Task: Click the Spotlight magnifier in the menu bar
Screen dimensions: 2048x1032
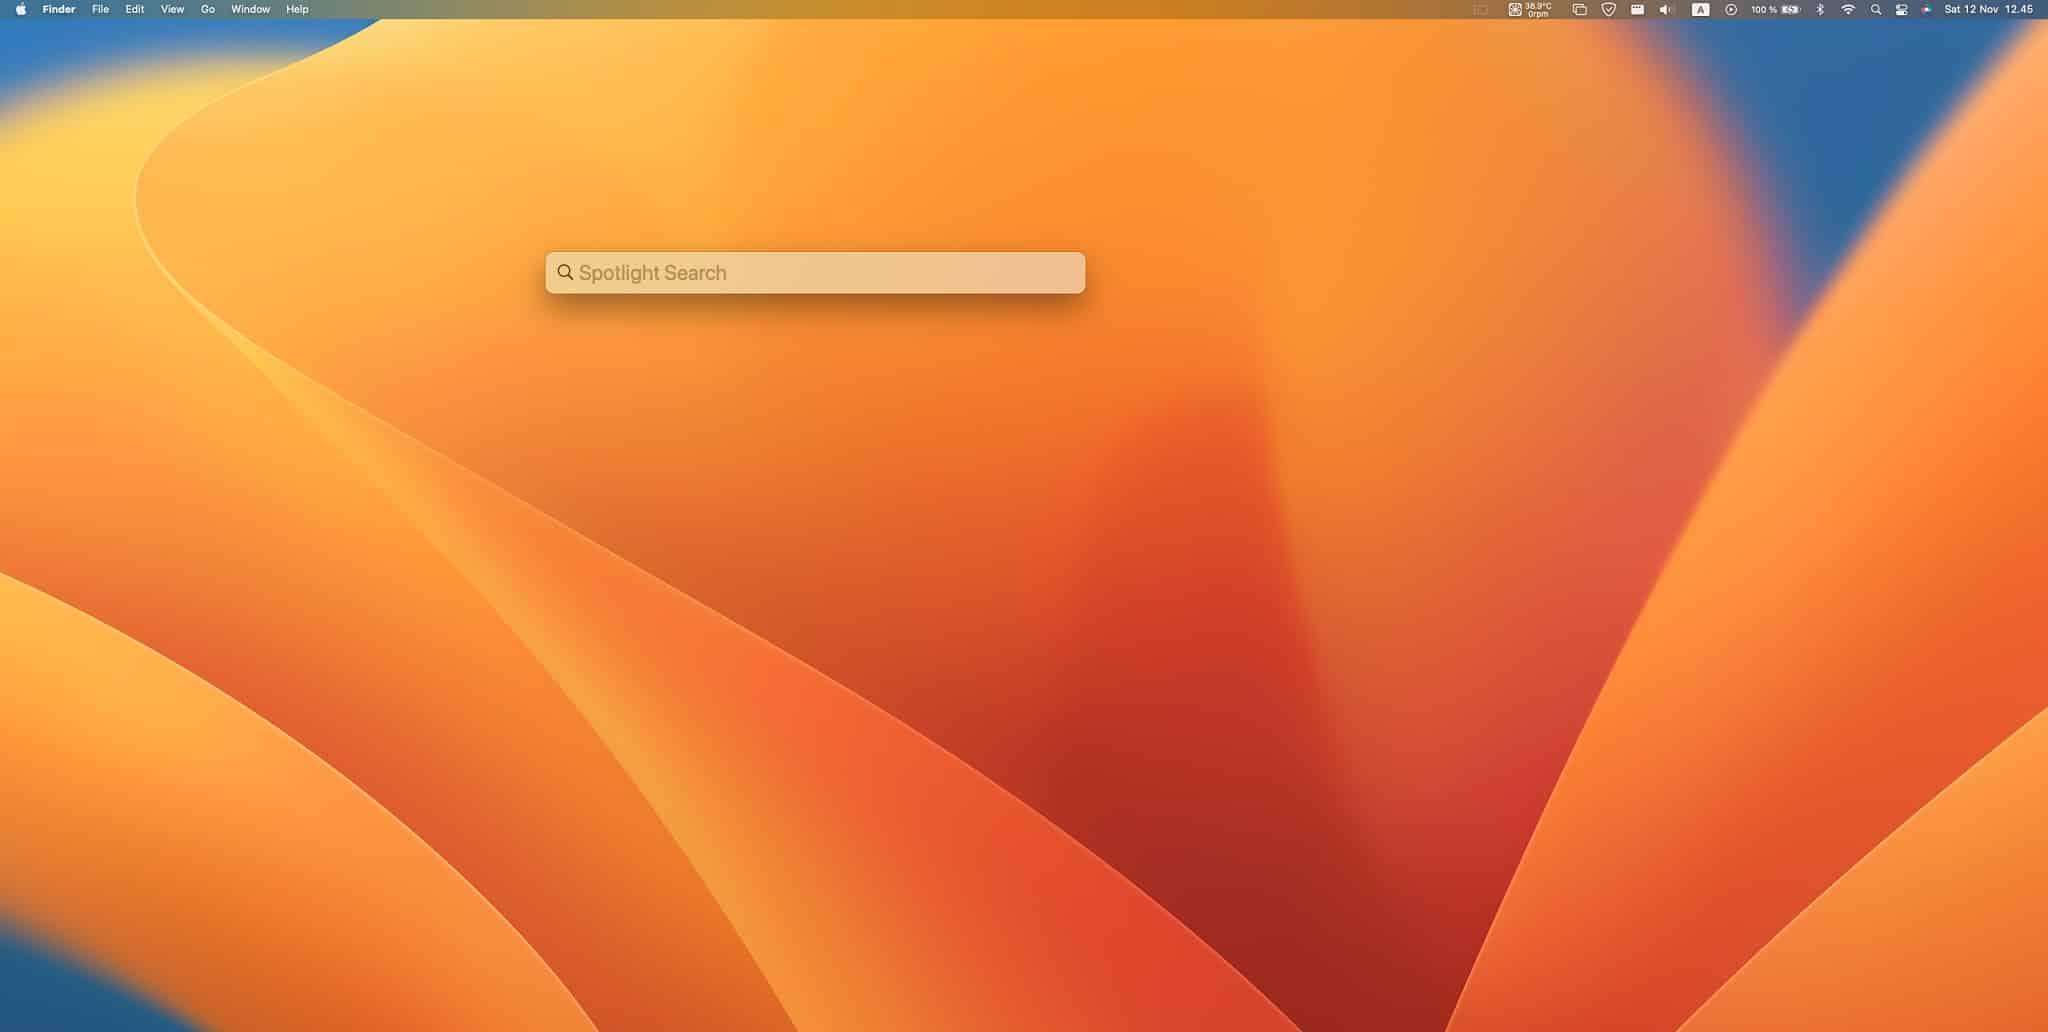Action: coord(1876,9)
